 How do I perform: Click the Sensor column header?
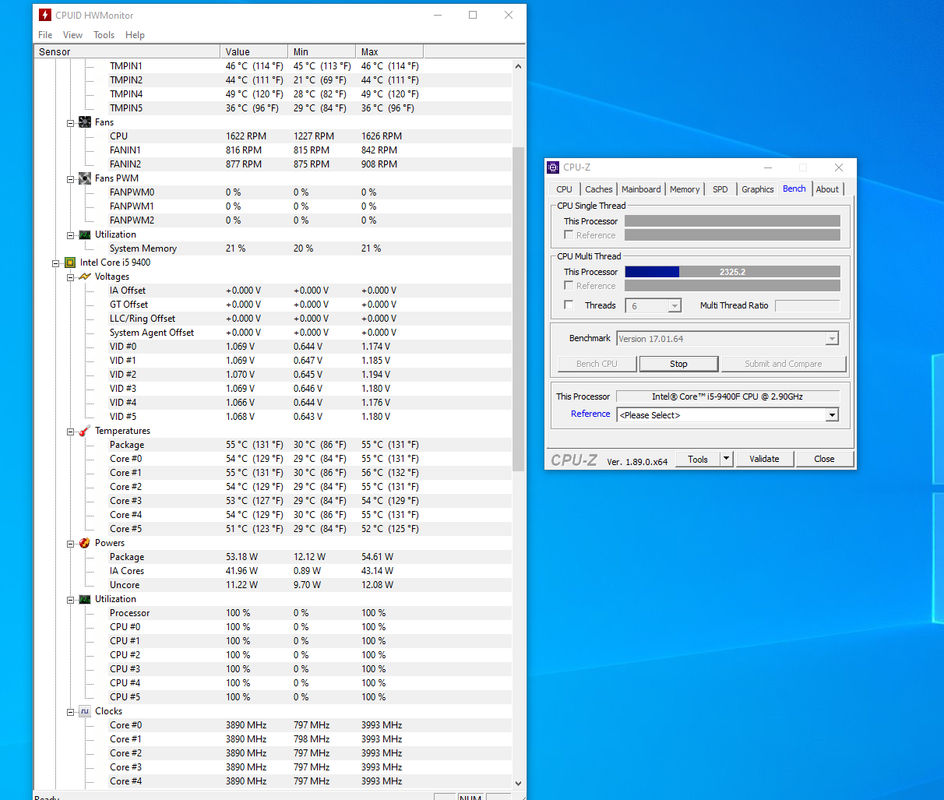[x=127, y=52]
